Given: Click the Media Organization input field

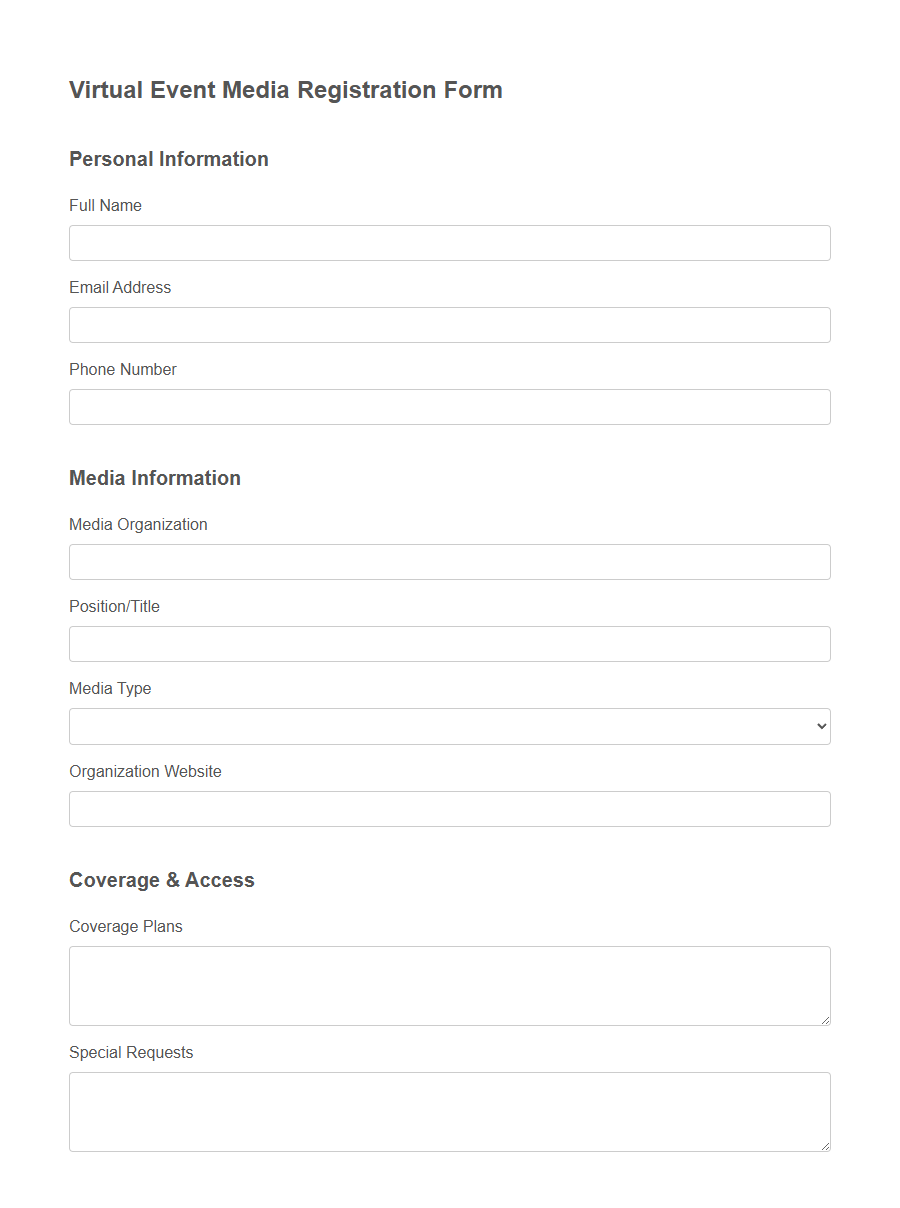Looking at the screenshot, I should (x=449, y=562).
